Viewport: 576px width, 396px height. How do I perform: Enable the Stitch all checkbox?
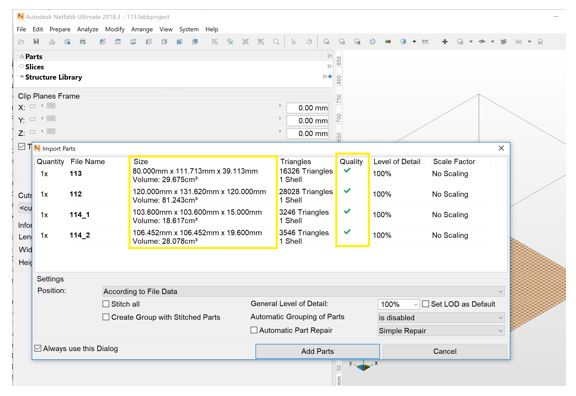click(106, 304)
